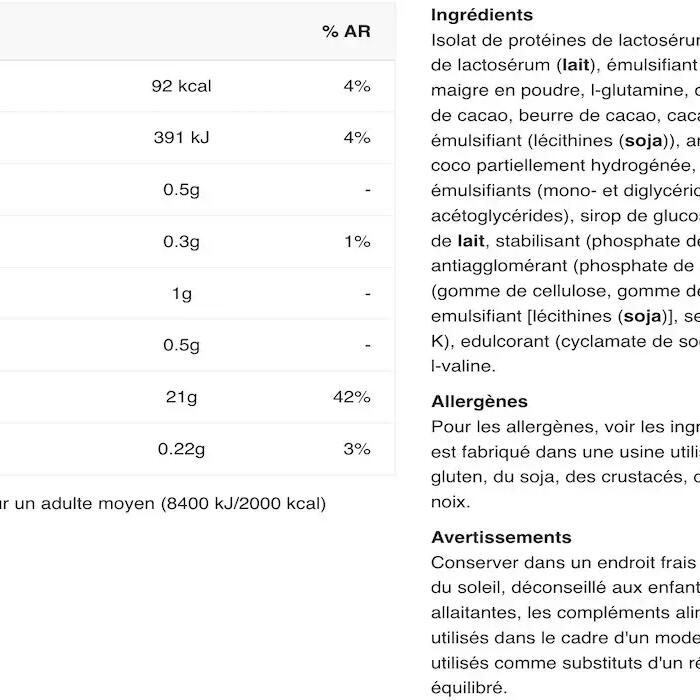
Task: Click the 92 kcal energy value
Action: point(181,86)
